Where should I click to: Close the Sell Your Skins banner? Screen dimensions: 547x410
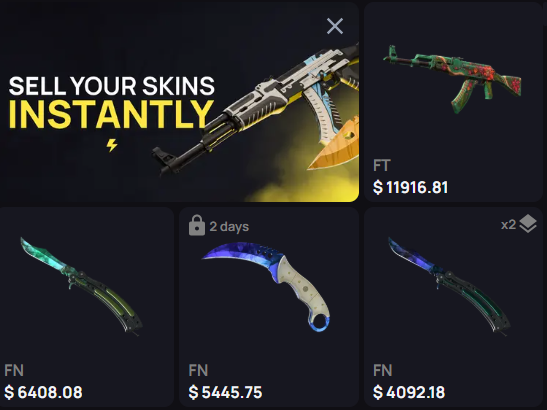[x=335, y=26]
